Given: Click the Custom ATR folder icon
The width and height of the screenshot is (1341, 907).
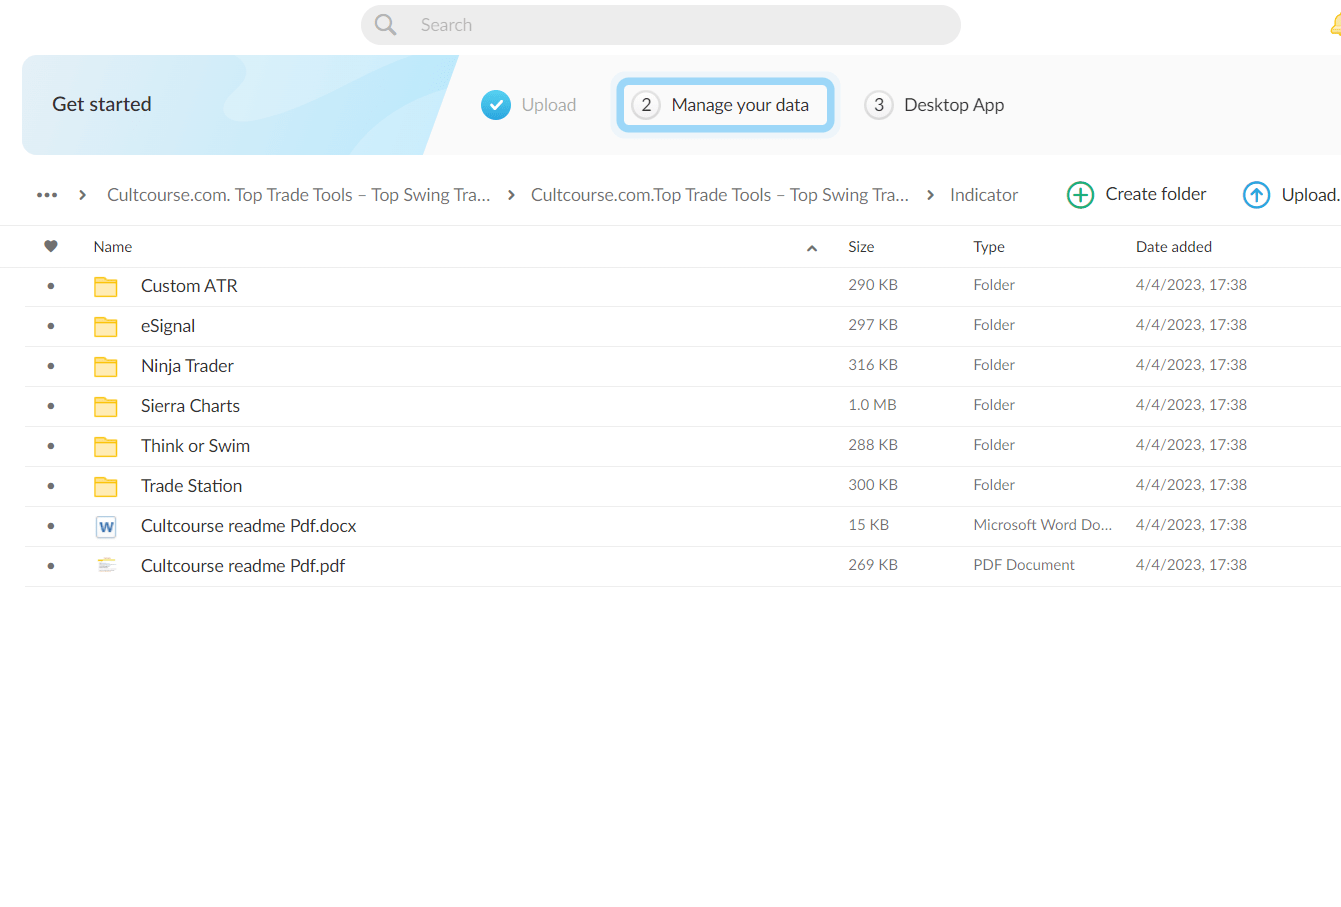Looking at the screenshot, I should (x=106, y=287).
